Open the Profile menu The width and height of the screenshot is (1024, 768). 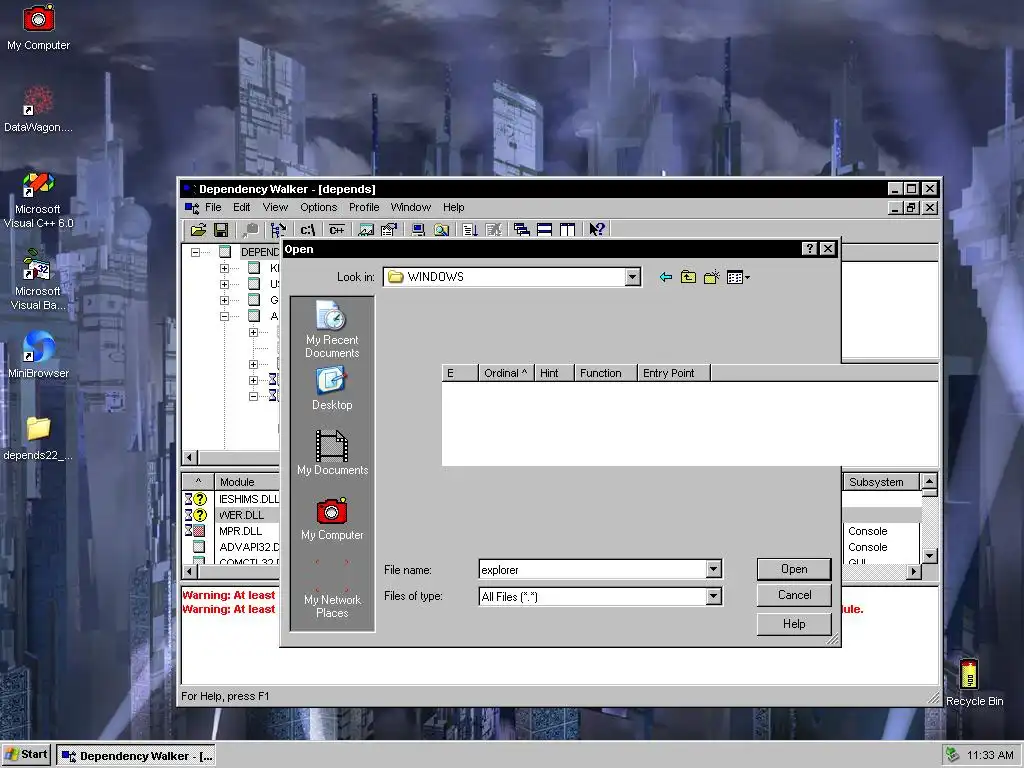point(364,207)
